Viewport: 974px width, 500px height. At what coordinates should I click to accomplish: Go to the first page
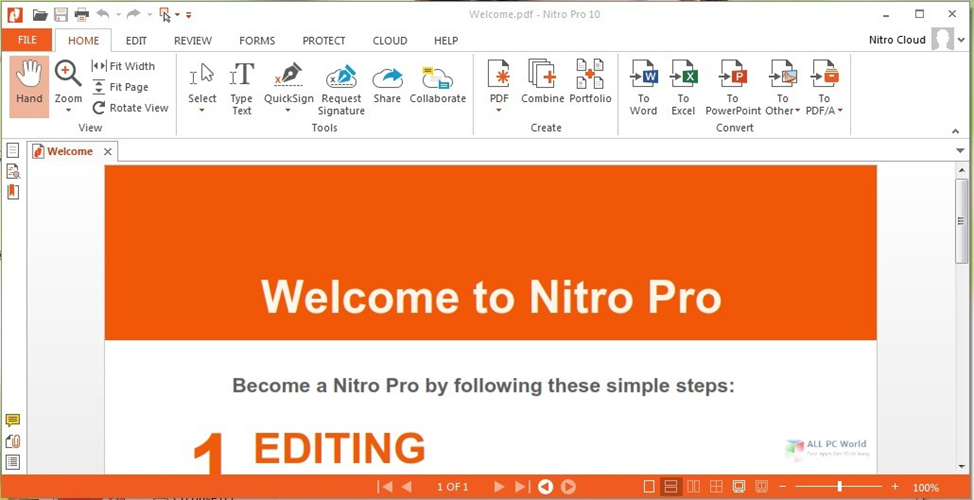click(385, 487)
